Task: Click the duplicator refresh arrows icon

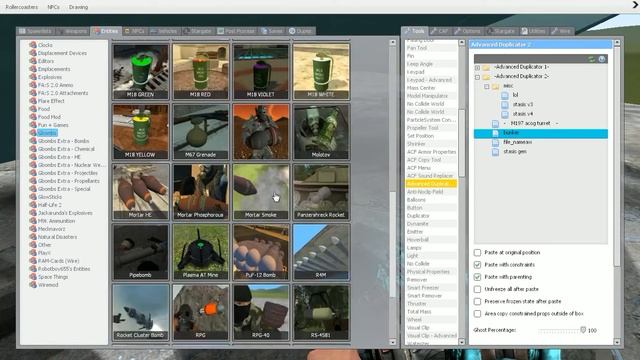Action: [x=591, y=59]
